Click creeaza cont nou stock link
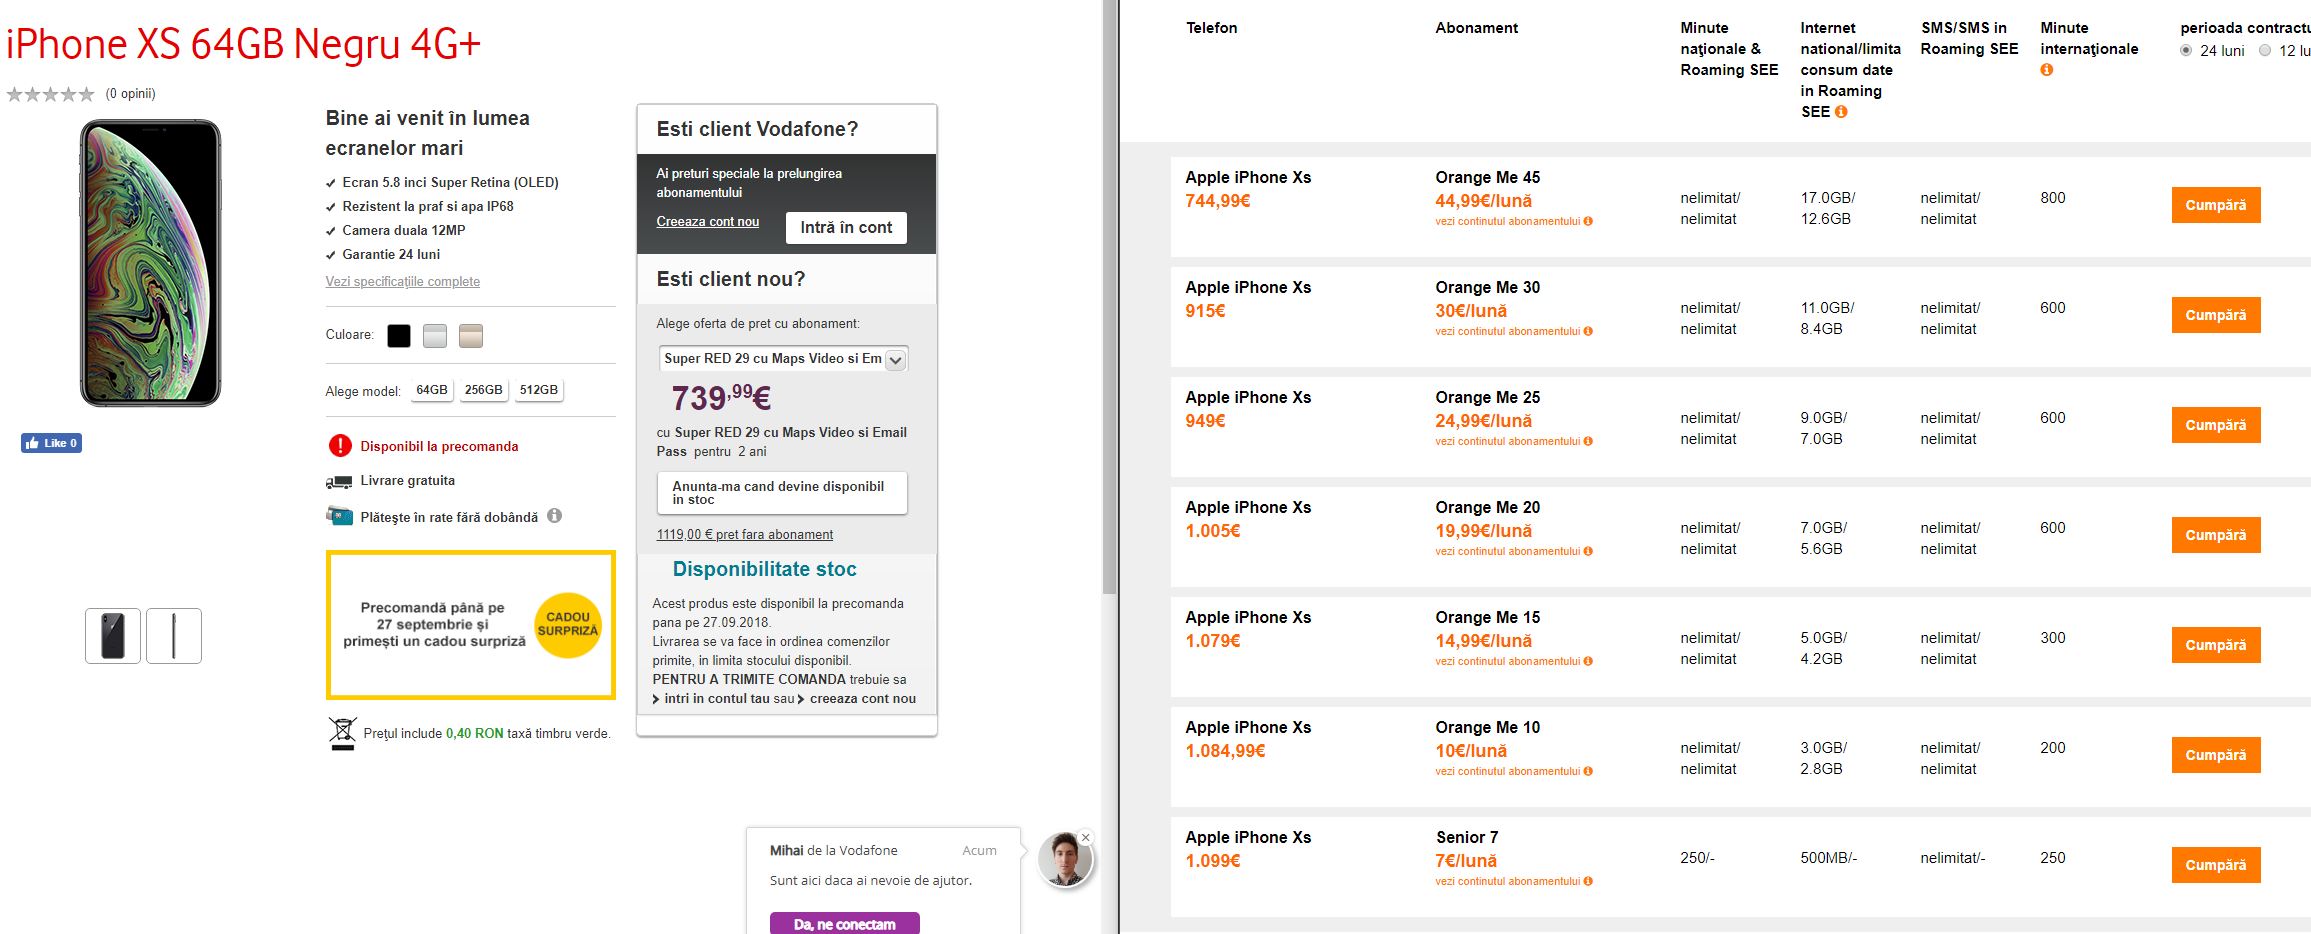Screen dimensions: 2311x934 (x=862, y=699)
